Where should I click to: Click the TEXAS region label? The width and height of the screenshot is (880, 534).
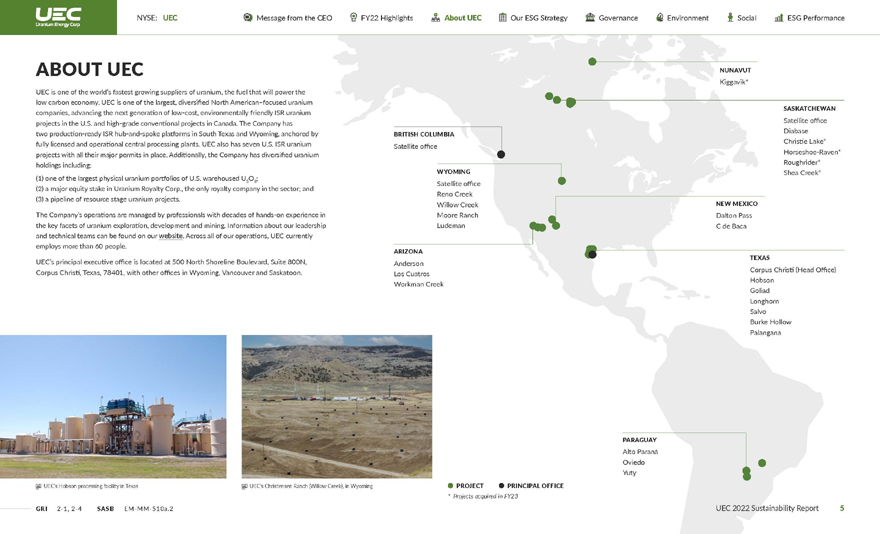coord(760,258)
